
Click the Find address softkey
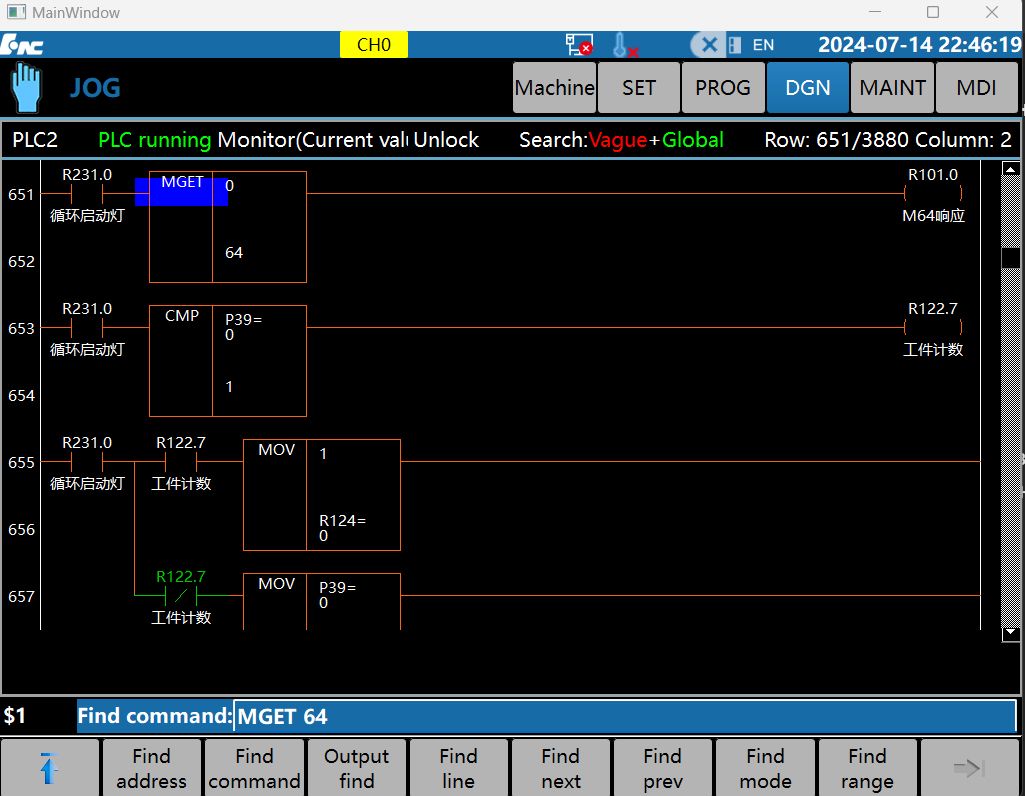click(152, 768)
